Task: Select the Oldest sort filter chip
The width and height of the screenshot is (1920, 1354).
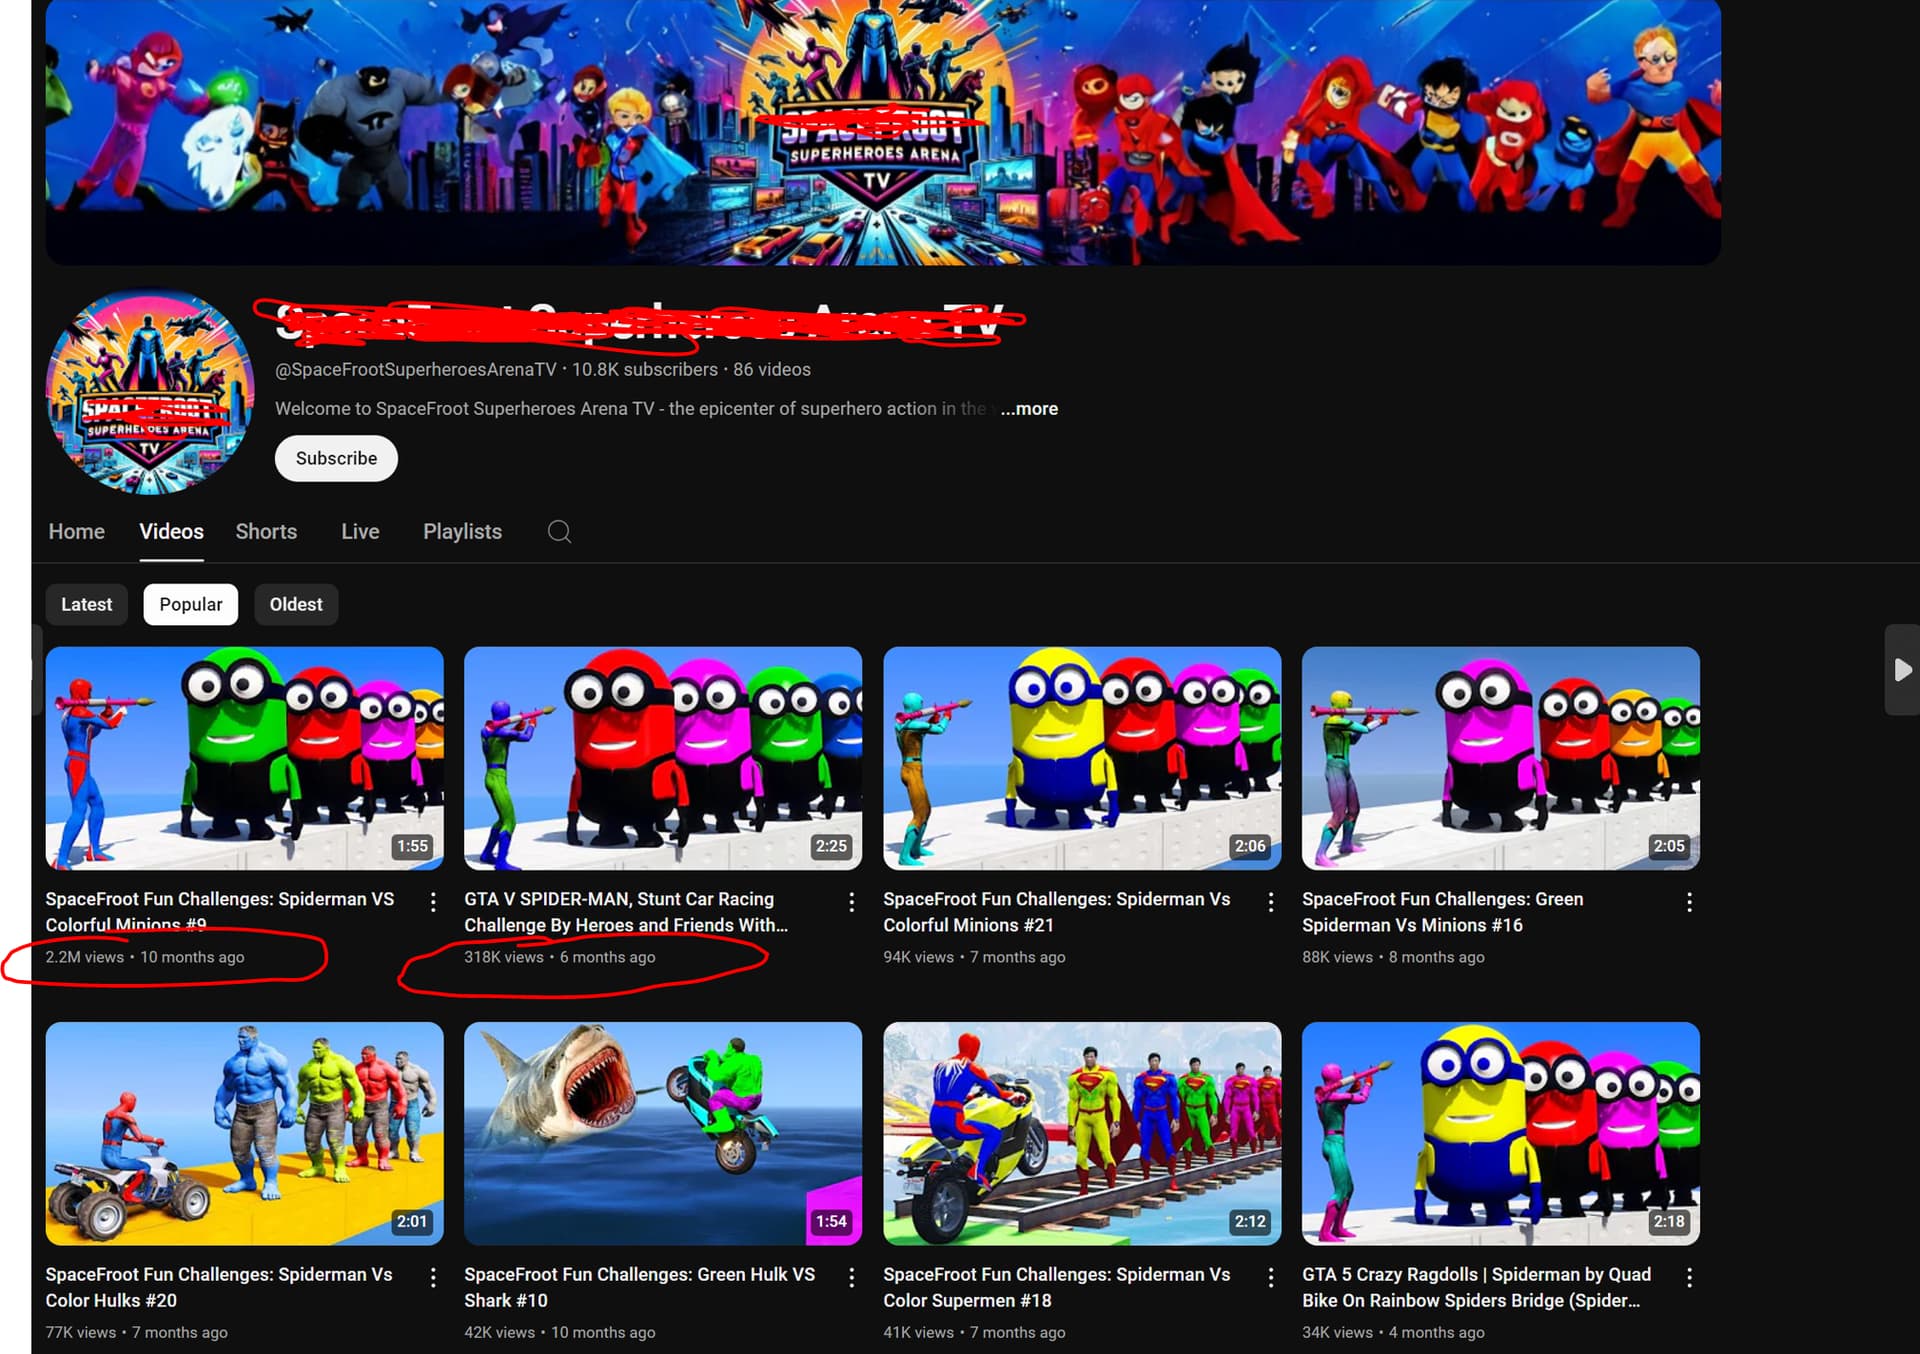Action: 296,604
